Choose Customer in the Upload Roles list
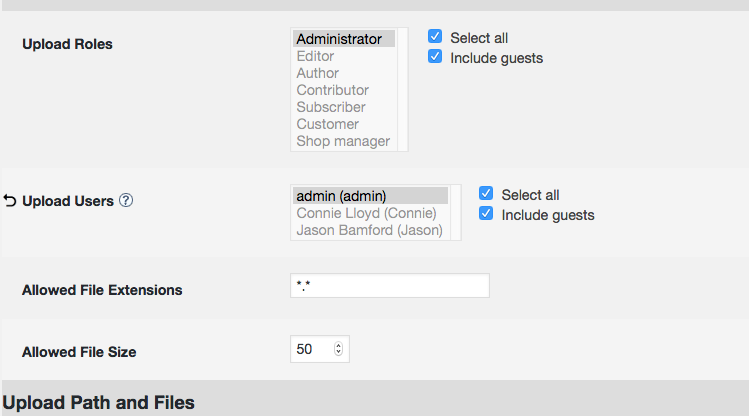The width and height of the screenshot is (749, 416). tap(344, 124)
